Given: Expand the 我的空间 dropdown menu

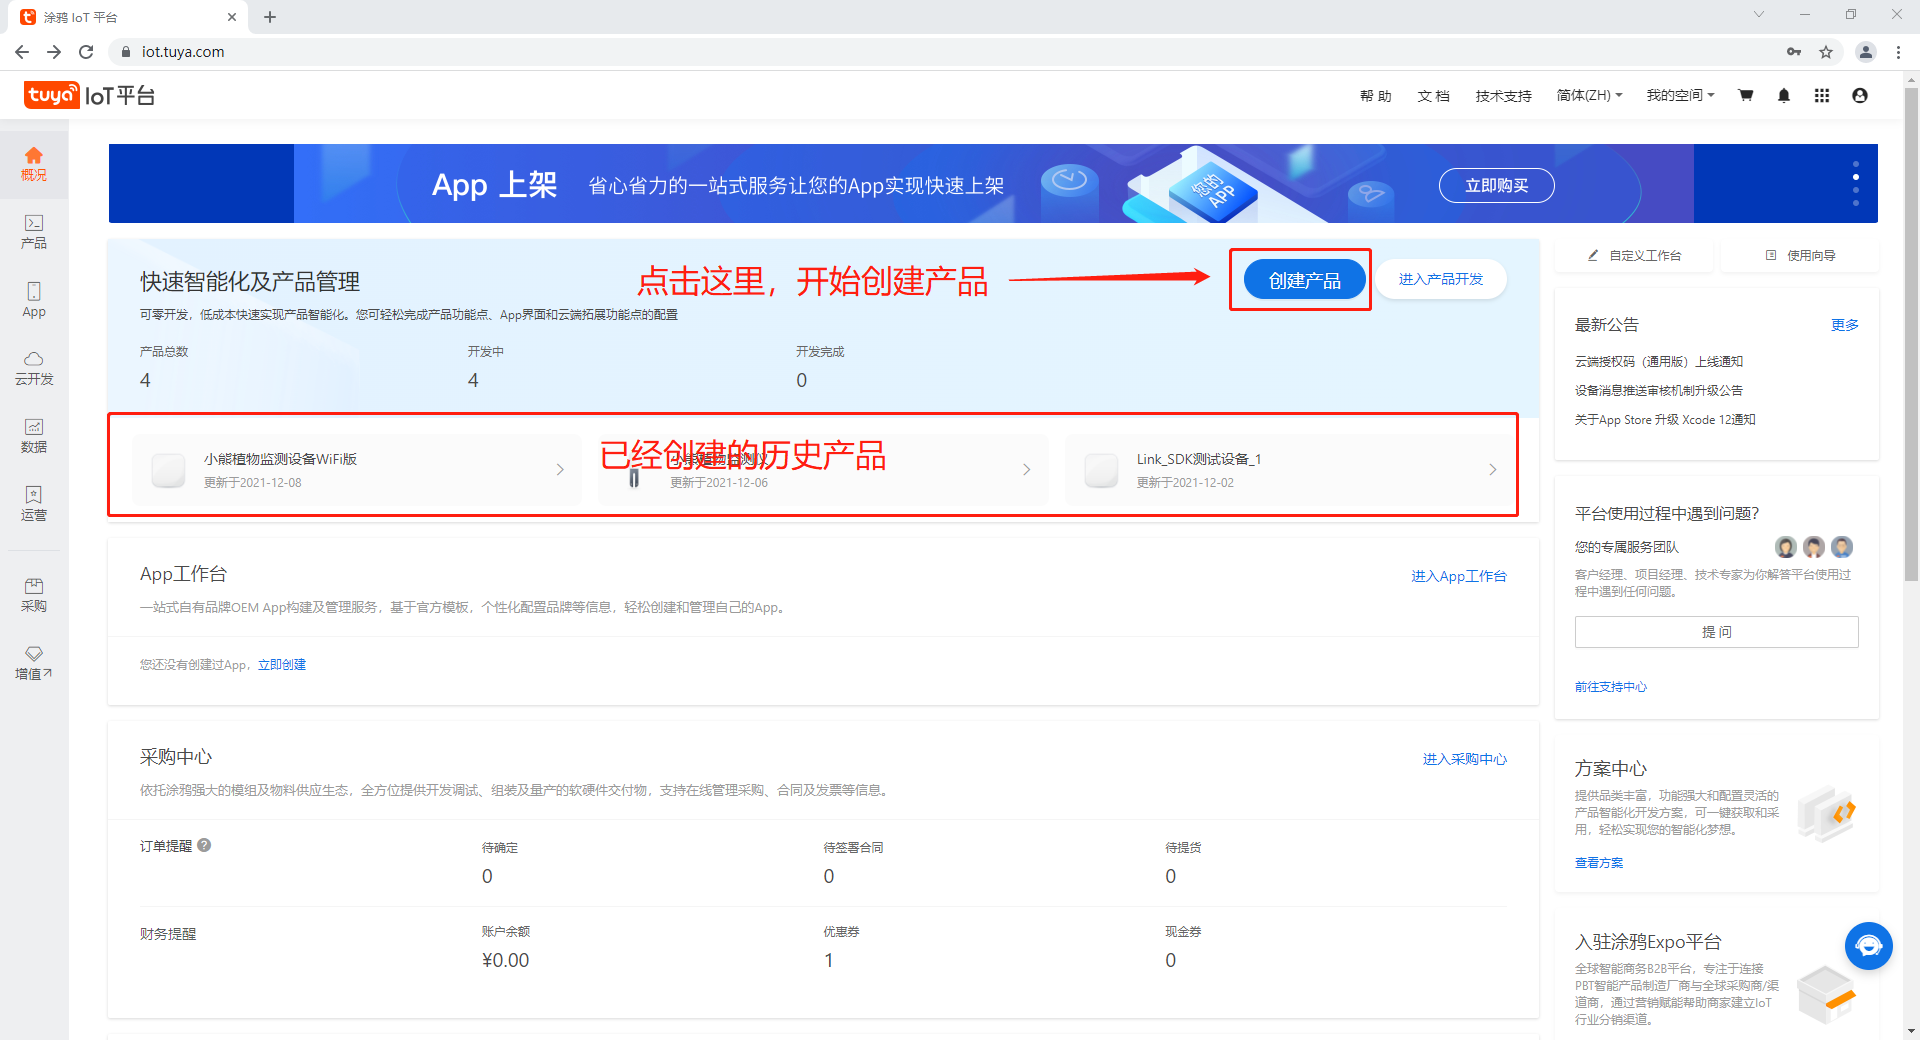Looking at the screenshot, I should [1680, 96].
